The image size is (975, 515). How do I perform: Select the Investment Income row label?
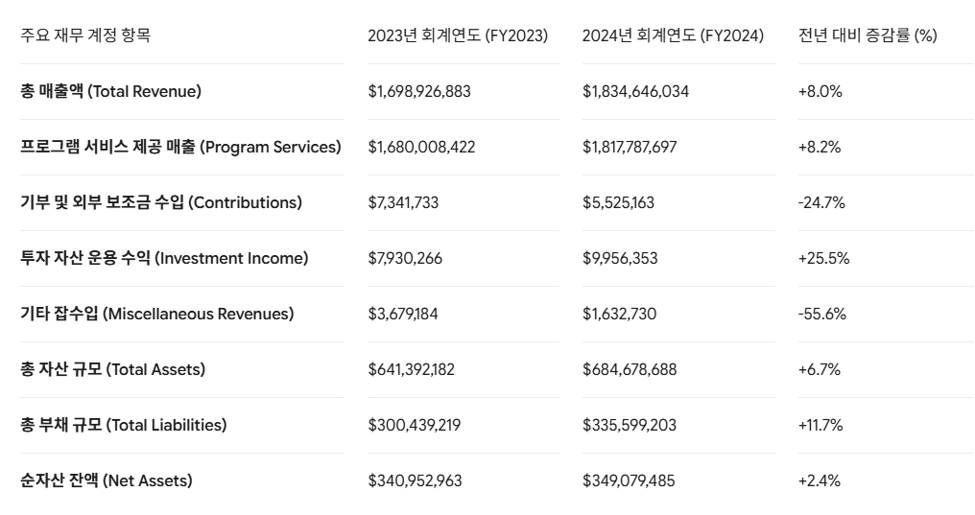pos(164,258)
